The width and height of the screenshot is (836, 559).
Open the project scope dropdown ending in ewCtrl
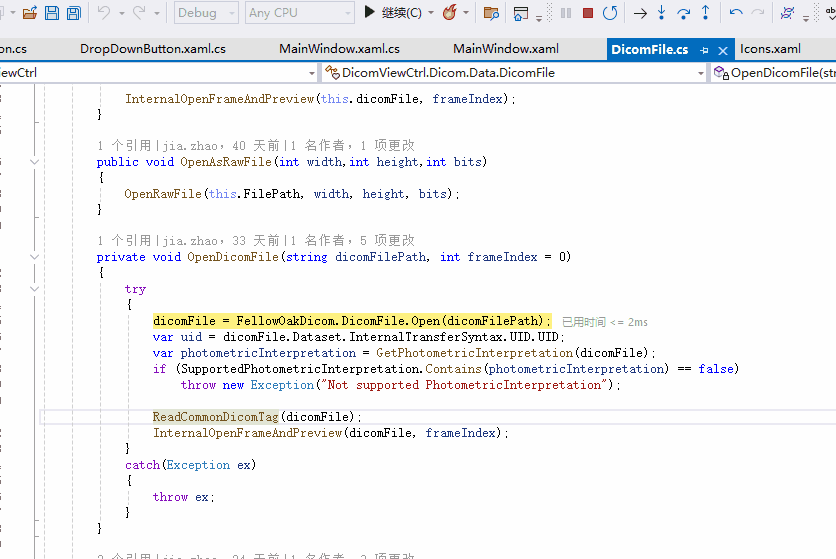pyautogui.click(x=159, y=73)
